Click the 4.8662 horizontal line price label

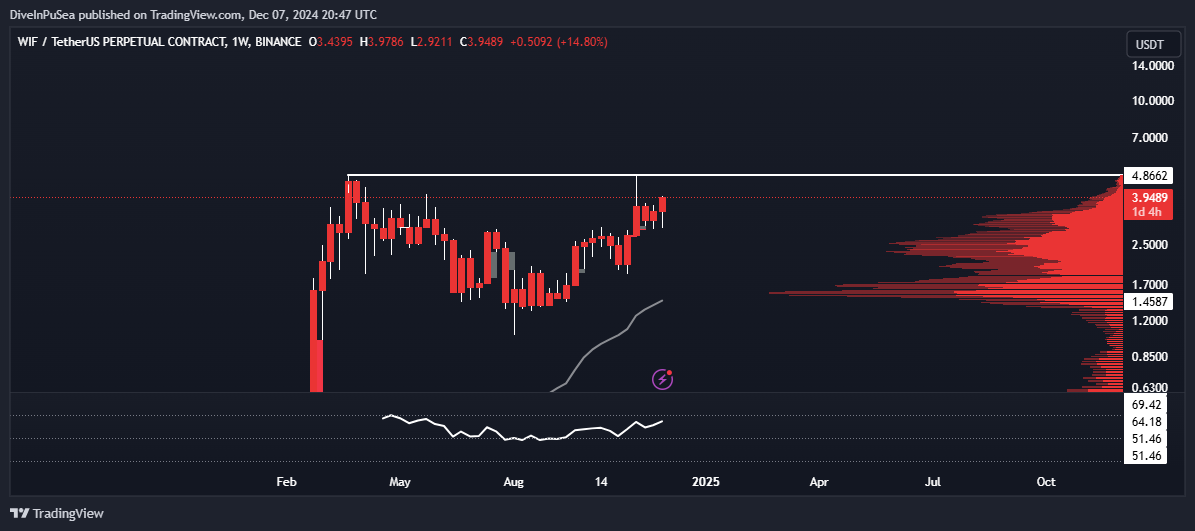click(x=1147, y=176)
